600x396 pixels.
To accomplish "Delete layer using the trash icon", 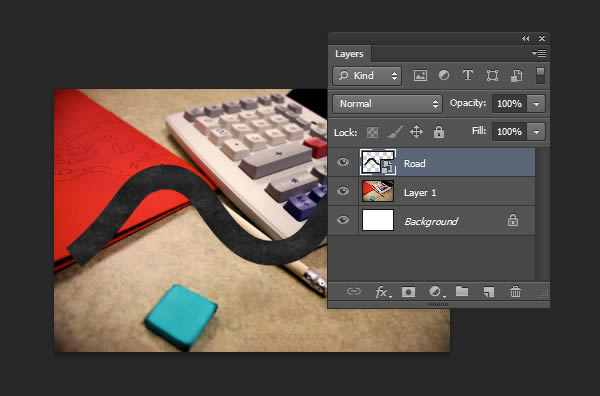I will (x=515, y=292).
